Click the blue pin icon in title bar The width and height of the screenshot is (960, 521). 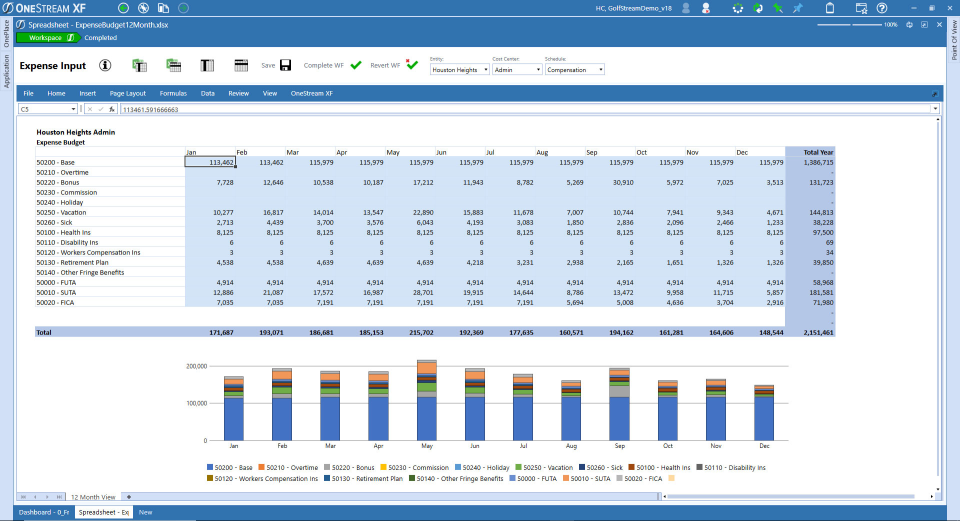click(797, 8)
